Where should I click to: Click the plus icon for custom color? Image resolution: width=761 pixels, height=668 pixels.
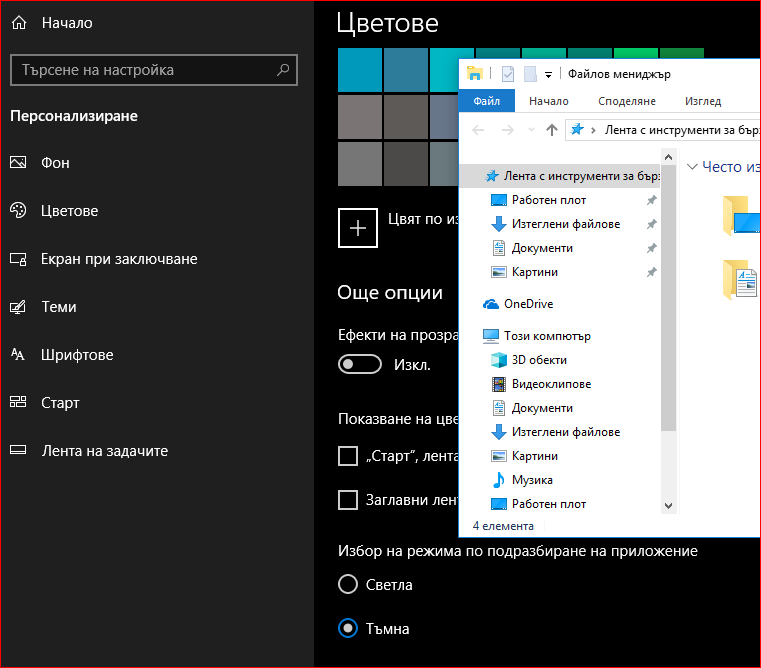pos(358,228)
